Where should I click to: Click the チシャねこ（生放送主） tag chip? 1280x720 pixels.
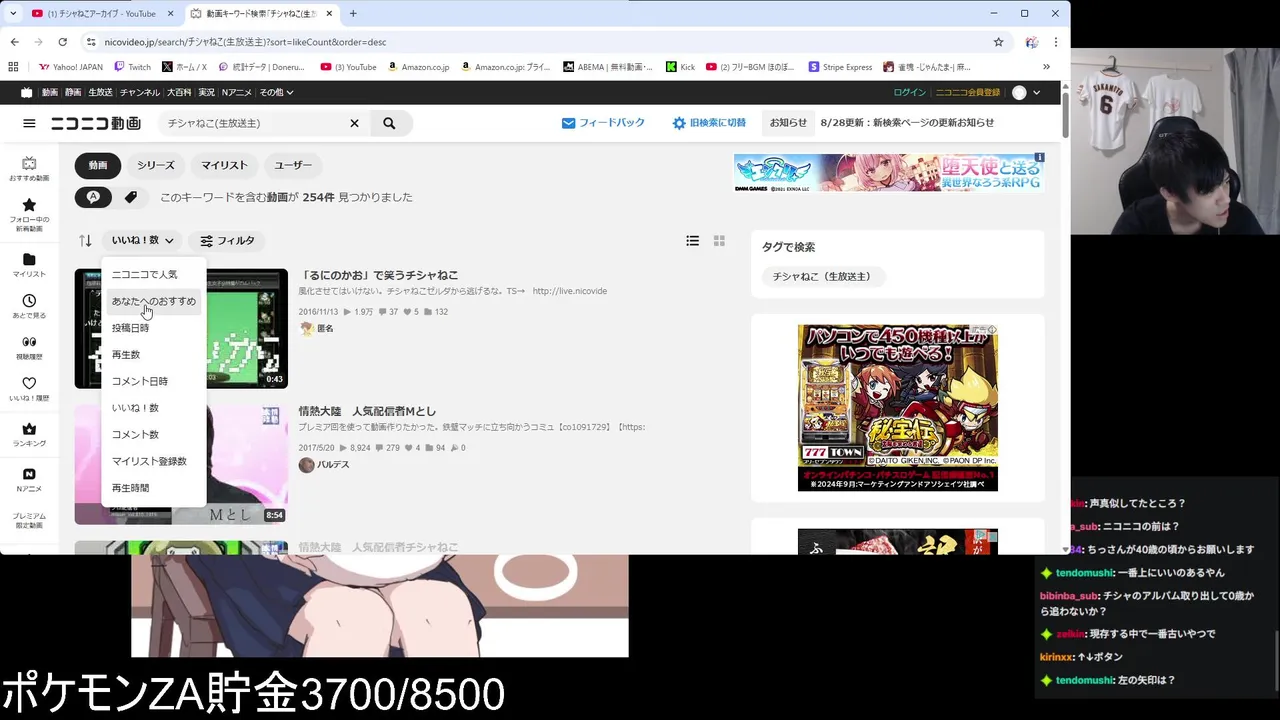pos(823,276)
